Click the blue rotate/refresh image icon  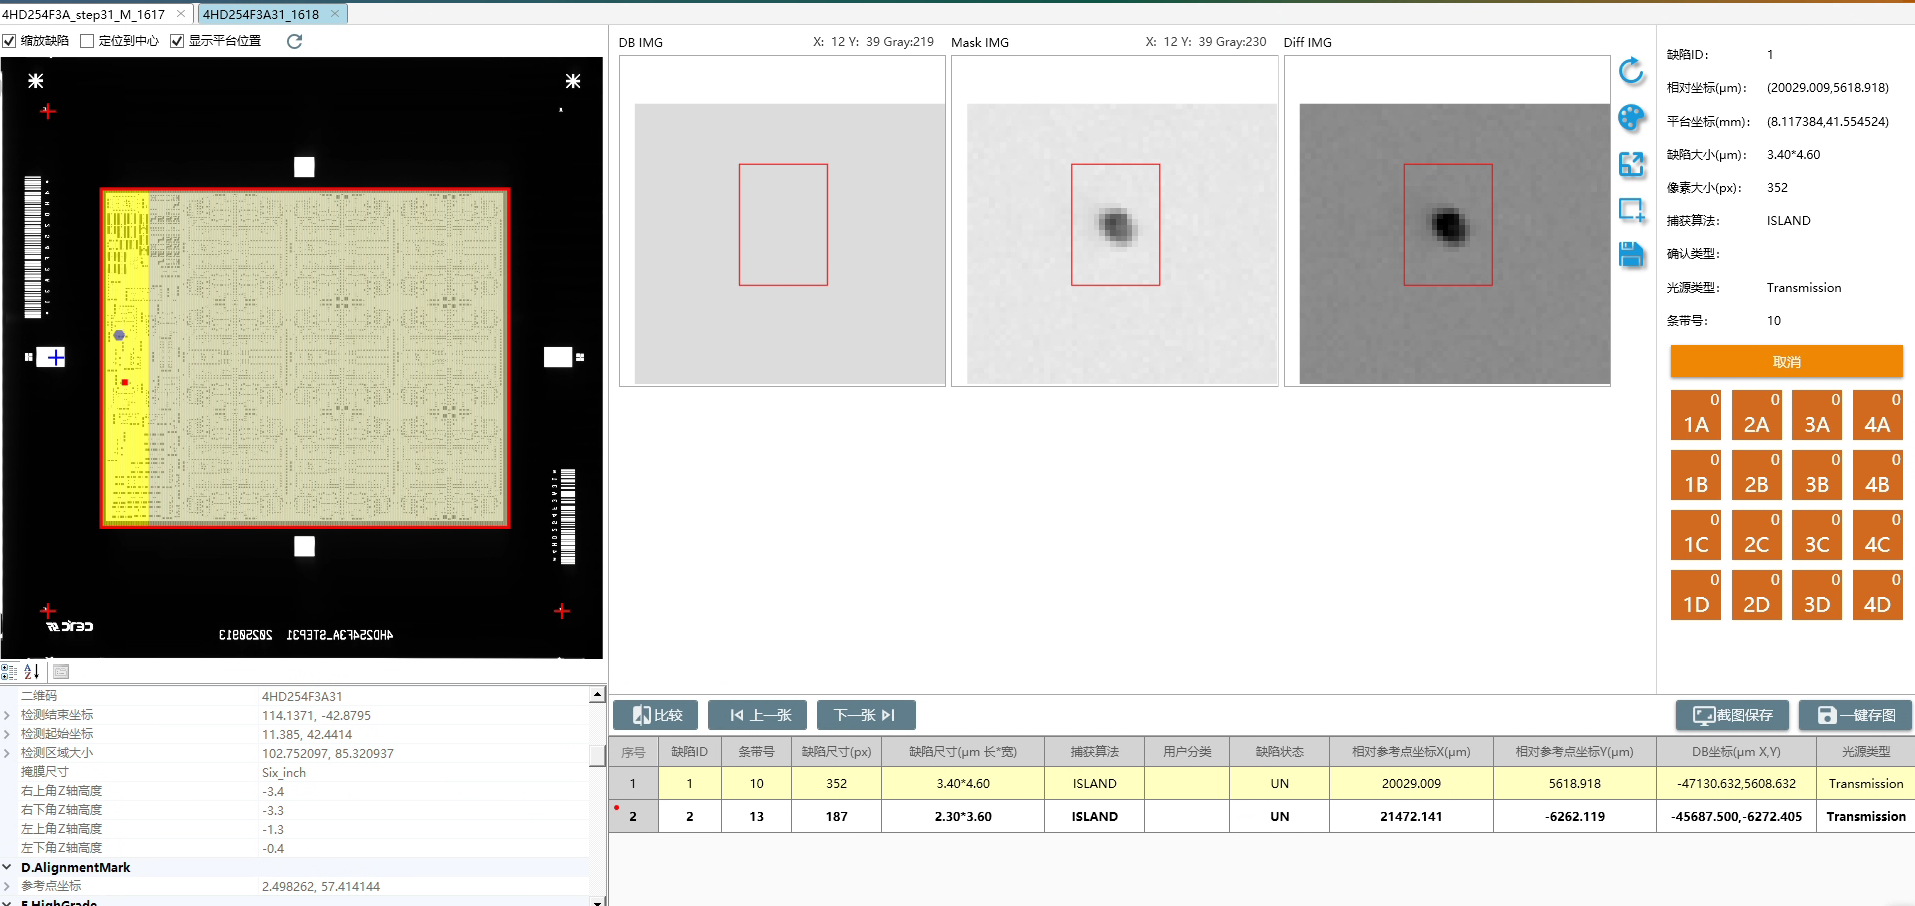(x=1631, y=71)
